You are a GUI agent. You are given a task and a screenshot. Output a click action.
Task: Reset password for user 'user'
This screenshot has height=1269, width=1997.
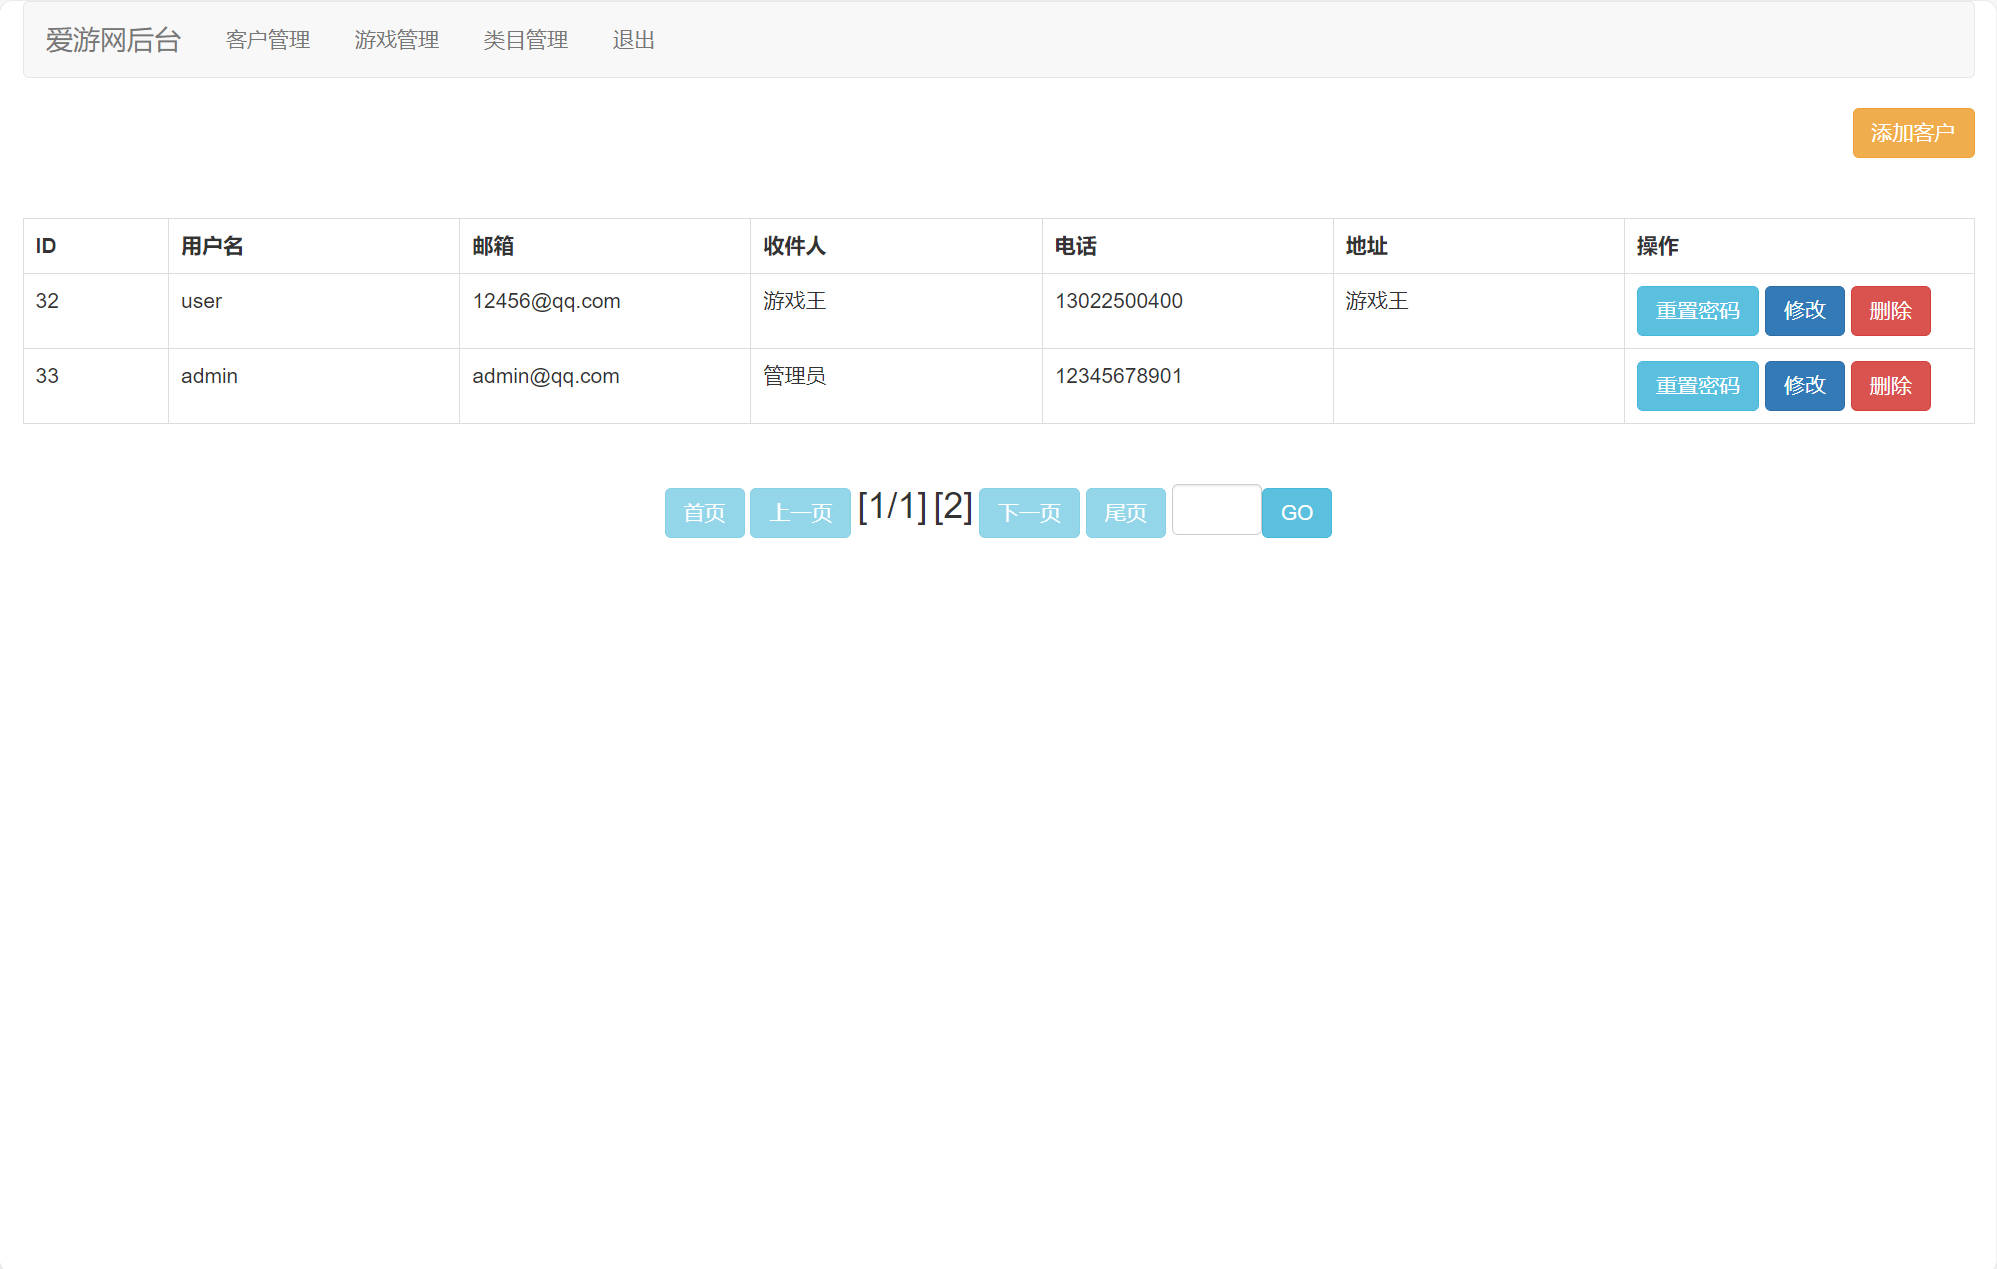click(1697, 311)
